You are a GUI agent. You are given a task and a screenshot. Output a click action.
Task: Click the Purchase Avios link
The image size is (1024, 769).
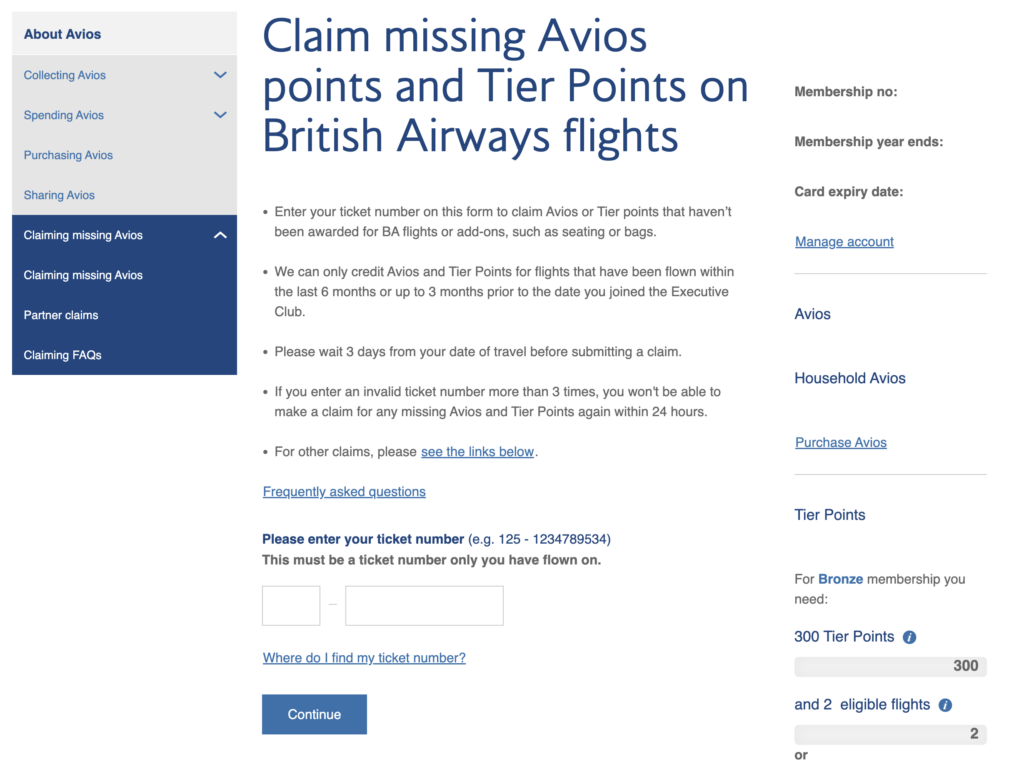pos(840,442)
